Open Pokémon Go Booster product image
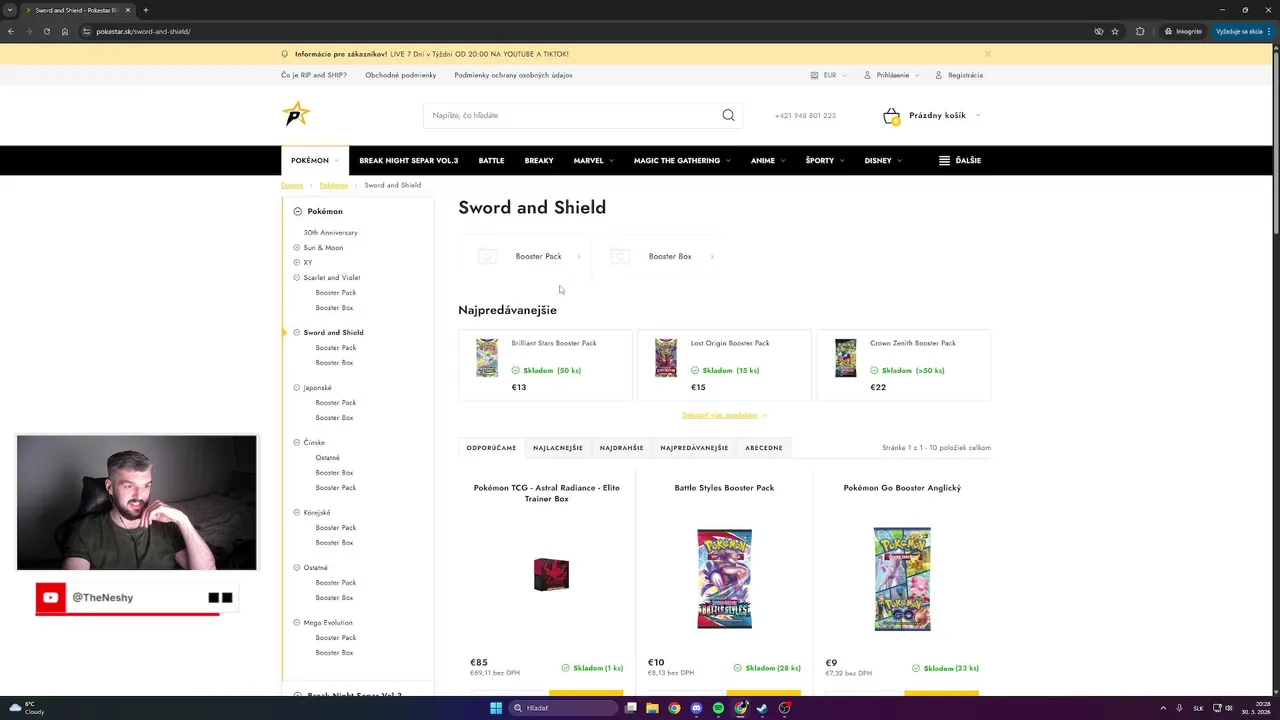 click(x=902, y=579)
